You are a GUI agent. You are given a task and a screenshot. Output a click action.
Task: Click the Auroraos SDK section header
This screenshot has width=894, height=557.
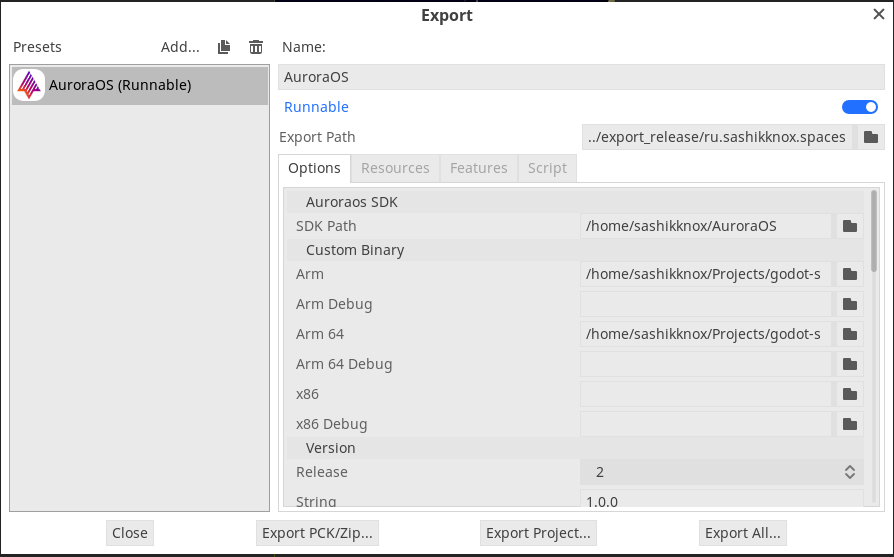pos(575,202)
